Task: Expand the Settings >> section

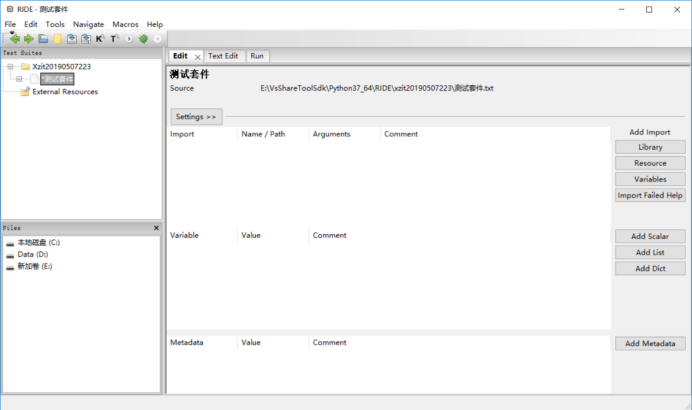Action: click(196, 117)
